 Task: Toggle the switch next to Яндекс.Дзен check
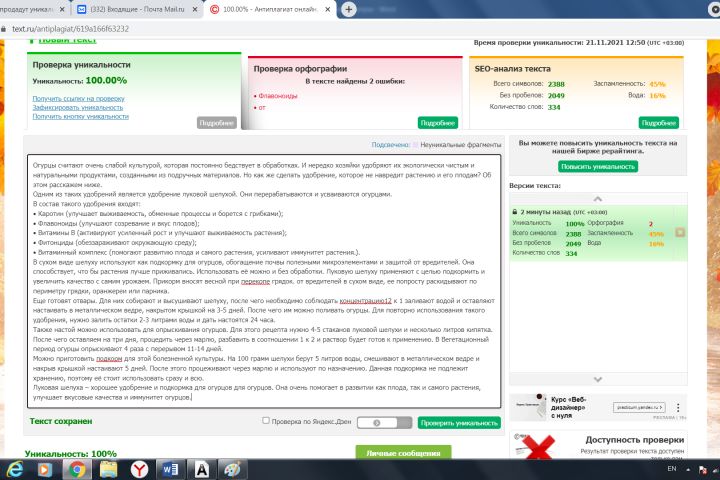(384, 423)
